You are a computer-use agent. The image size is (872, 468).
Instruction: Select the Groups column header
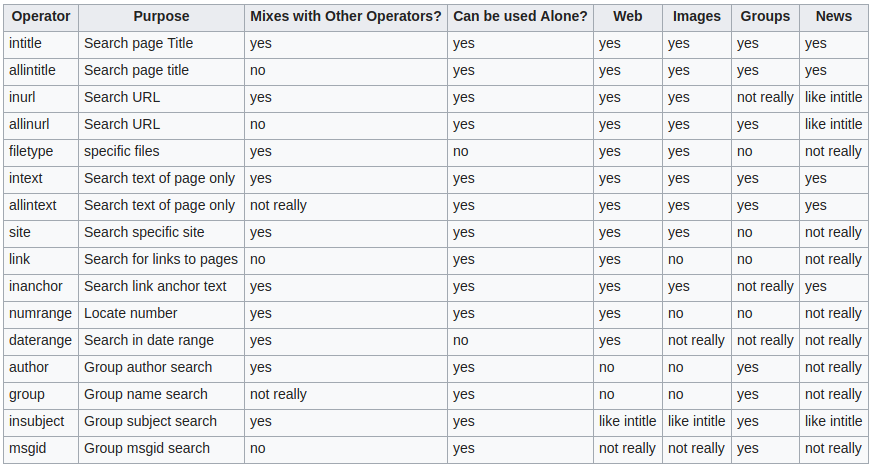click(765, 17)
